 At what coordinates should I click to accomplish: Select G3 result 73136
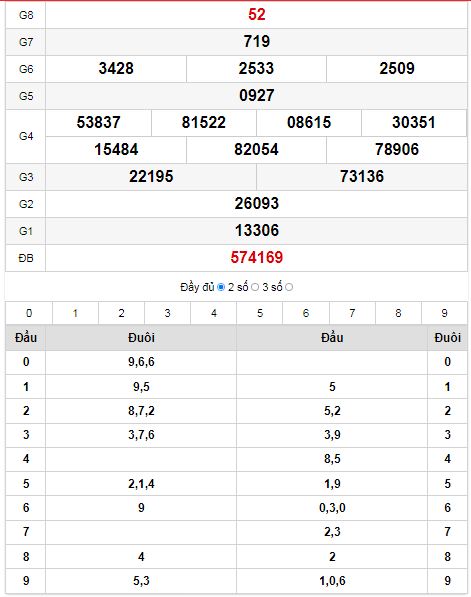362,177
